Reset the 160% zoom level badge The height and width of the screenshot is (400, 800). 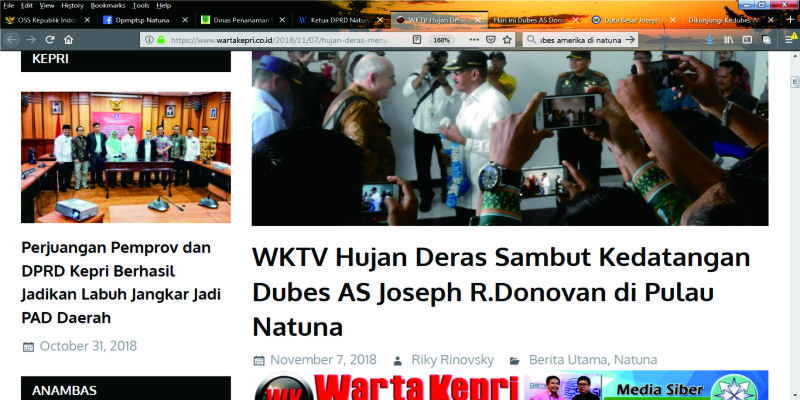coord(440,40)
